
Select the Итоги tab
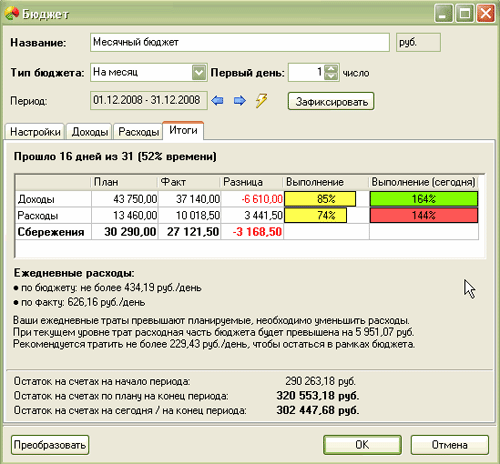point(183,130)
